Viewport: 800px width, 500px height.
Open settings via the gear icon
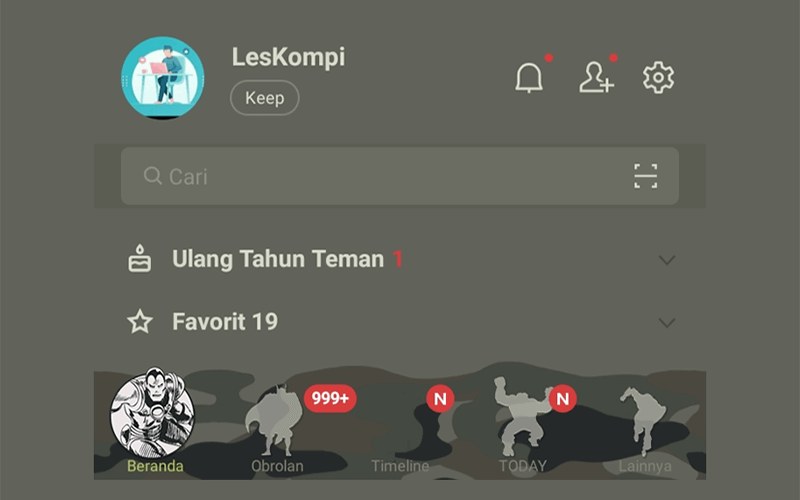658,78
